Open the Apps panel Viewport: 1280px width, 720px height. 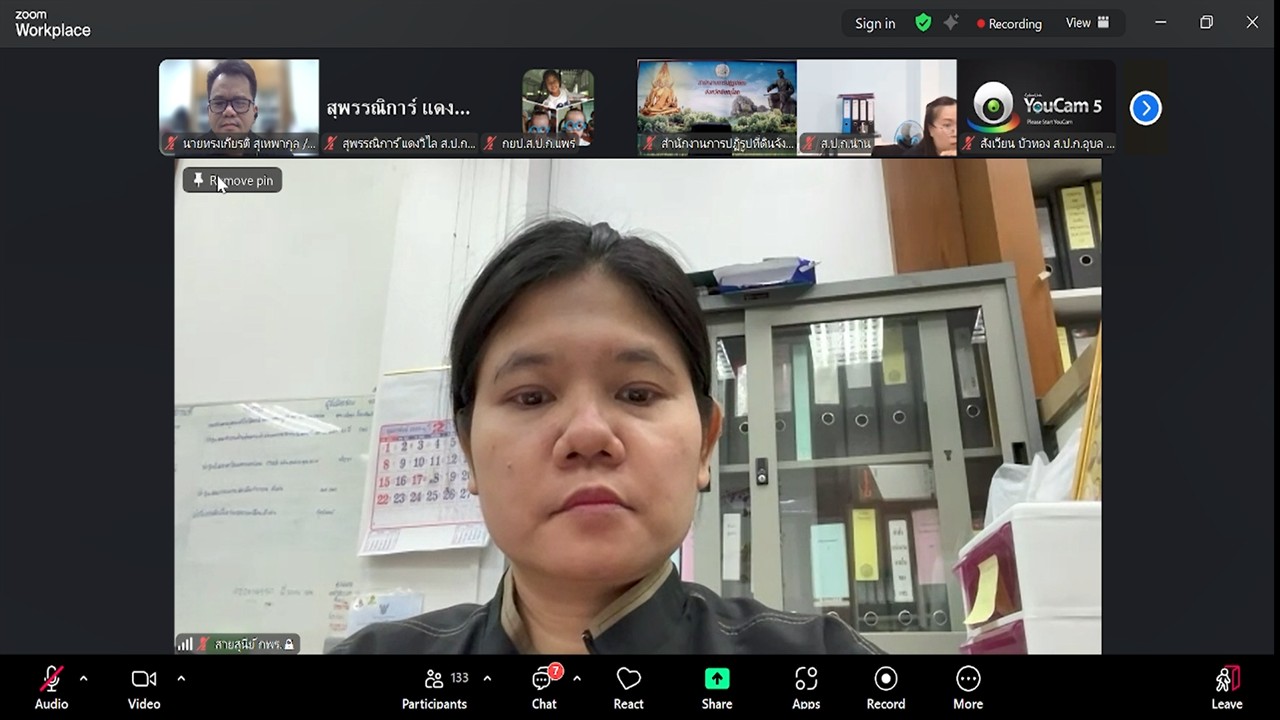tap(806, 680)
